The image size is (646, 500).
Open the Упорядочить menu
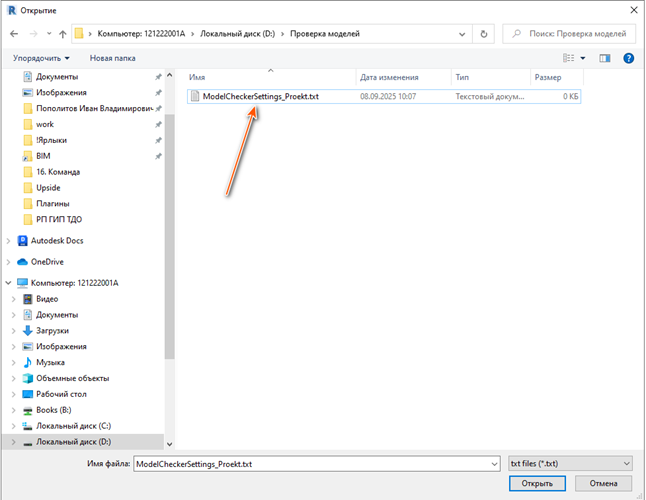(x=41, y=58)
